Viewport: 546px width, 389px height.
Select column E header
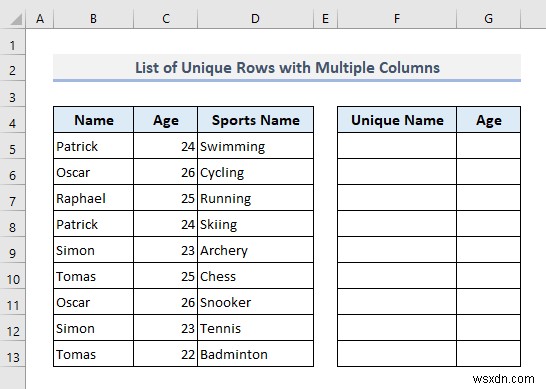point(325,18)
